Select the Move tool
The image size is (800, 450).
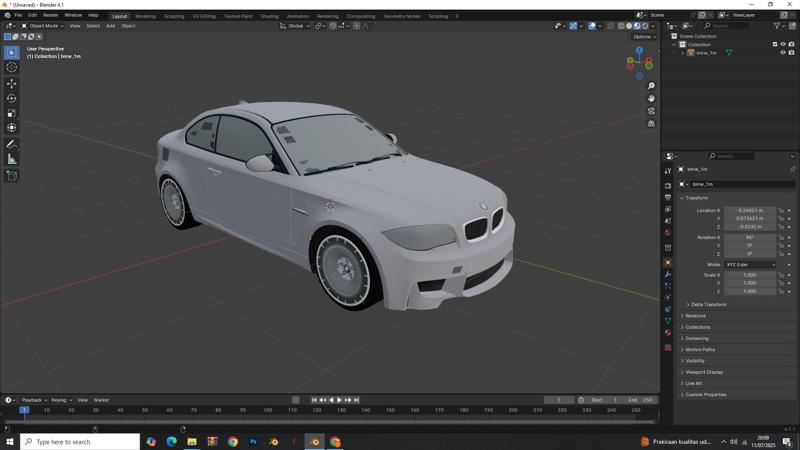point(12,83)
